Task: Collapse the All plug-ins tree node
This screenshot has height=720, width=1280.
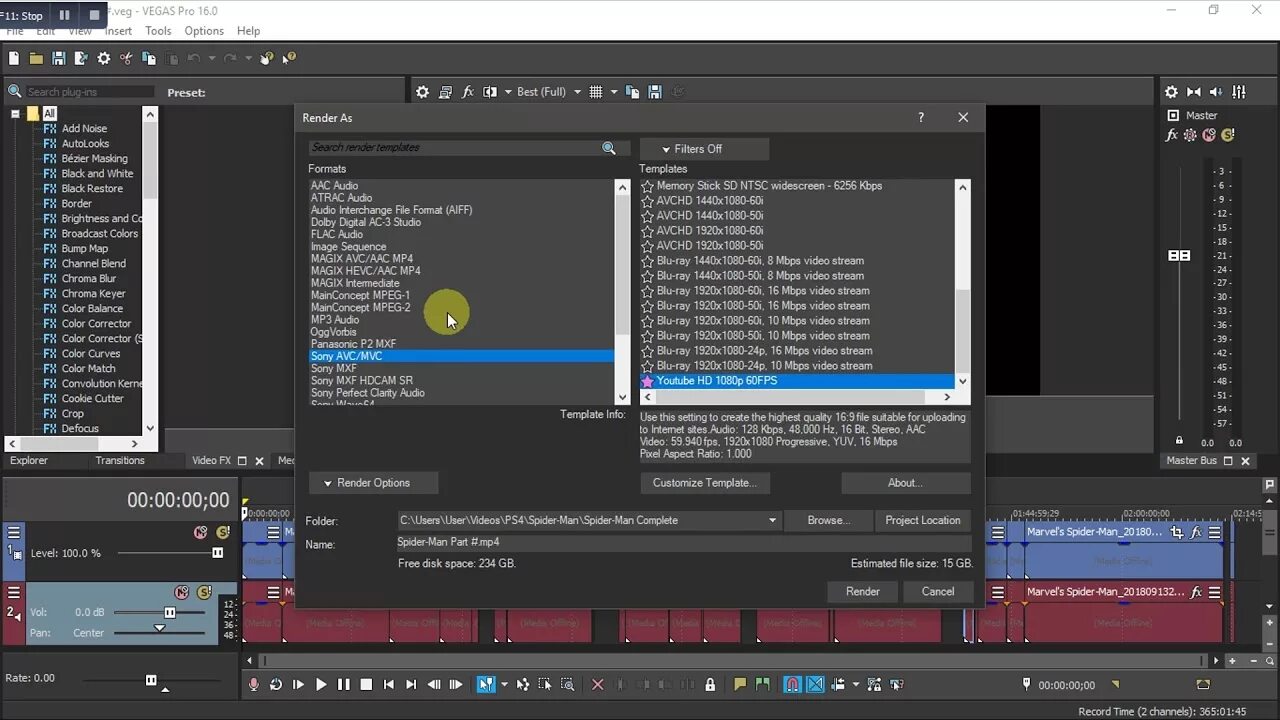Action: 16,113
